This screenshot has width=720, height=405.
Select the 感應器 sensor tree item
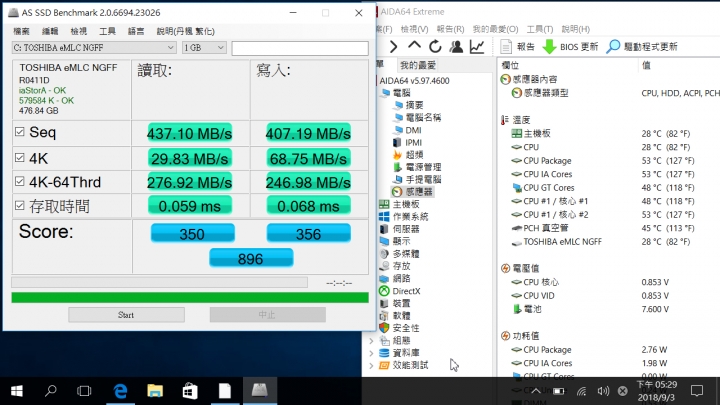(412, 191)
